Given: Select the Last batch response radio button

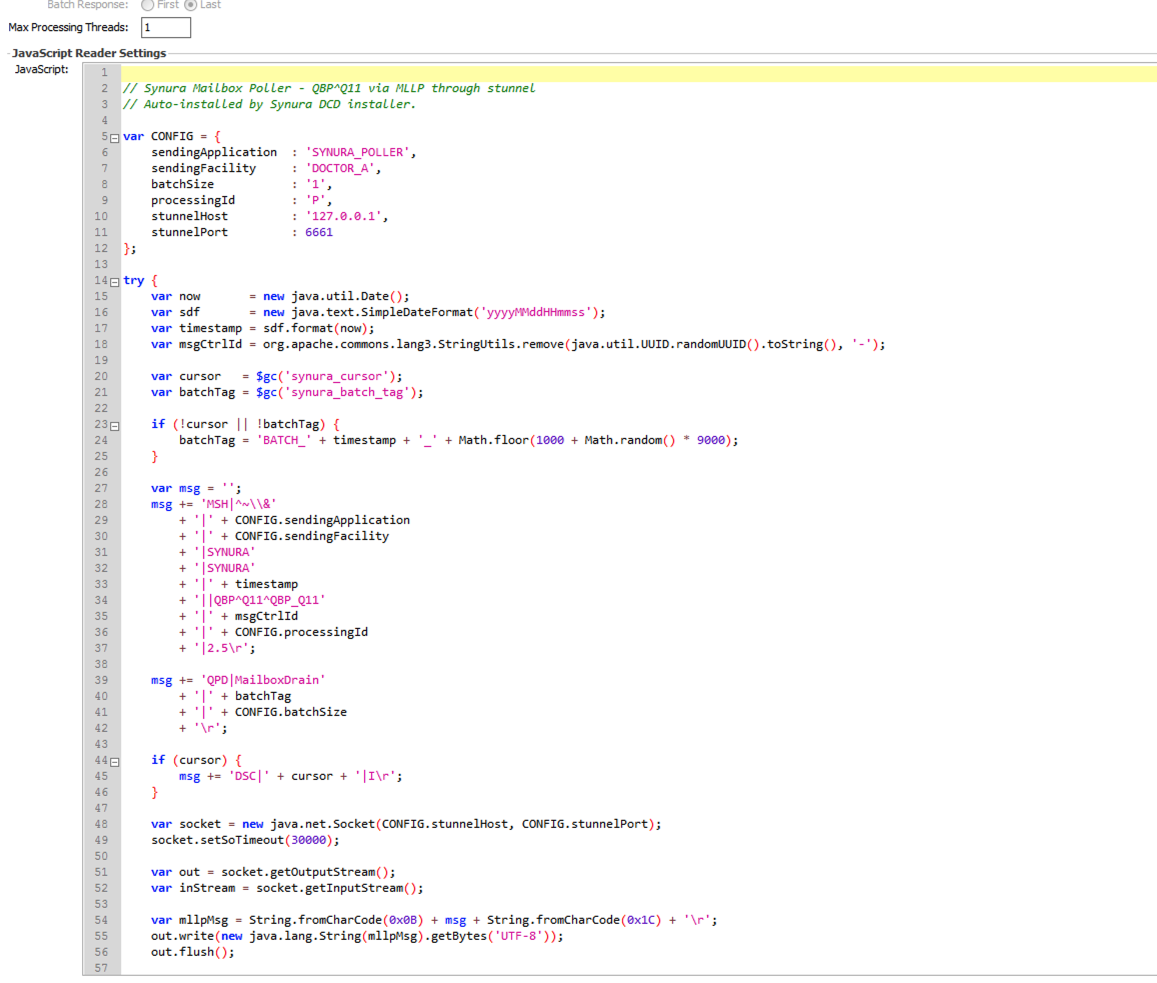Looking at the screenshot, I should (x=191, y=5).
